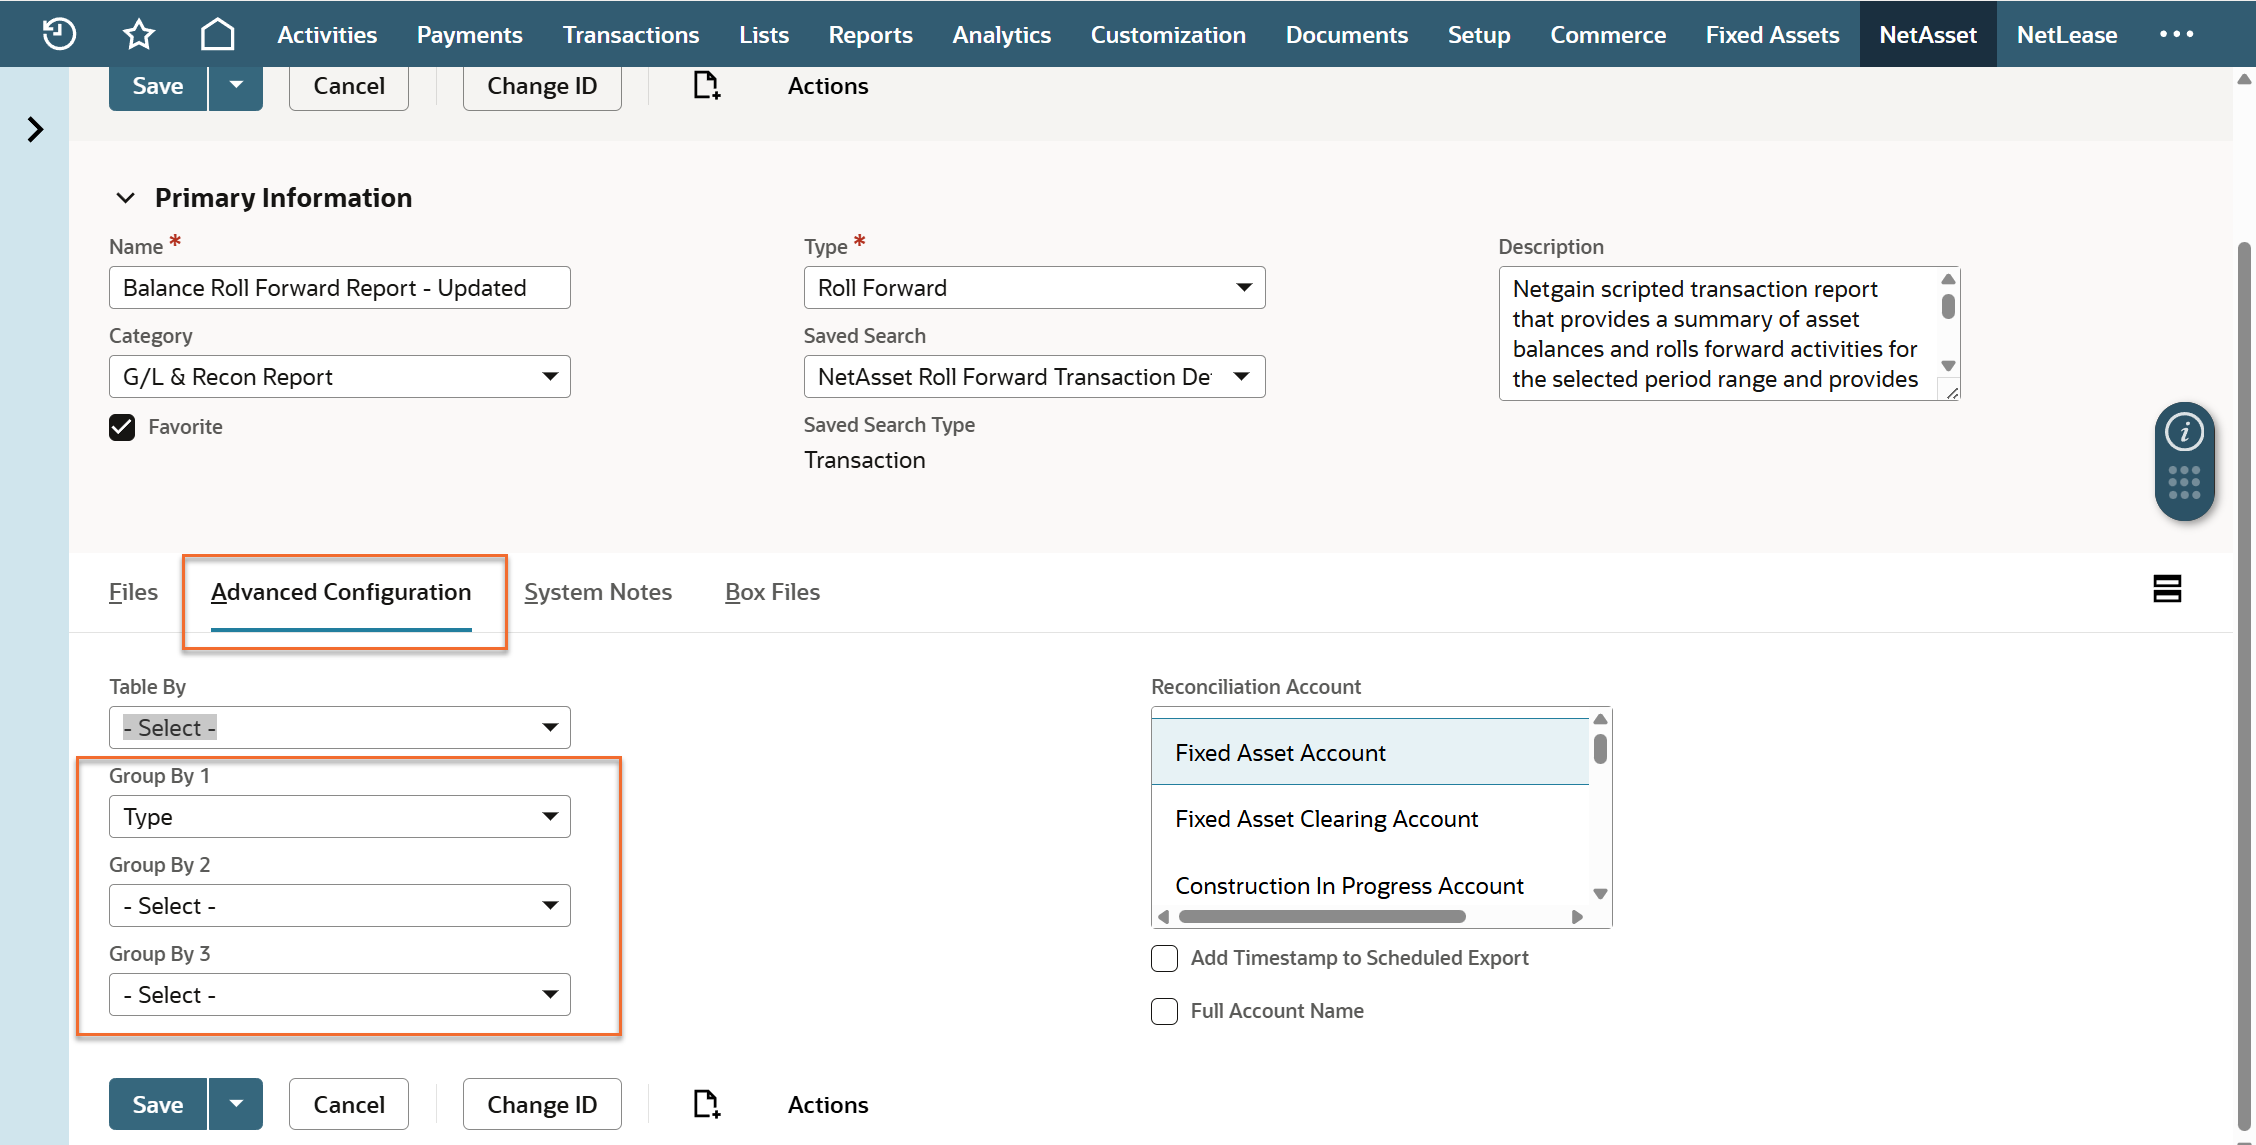This screenshot has height=1145, width=2256.
Task: Open the floating info help icon
Action: 2184,433
